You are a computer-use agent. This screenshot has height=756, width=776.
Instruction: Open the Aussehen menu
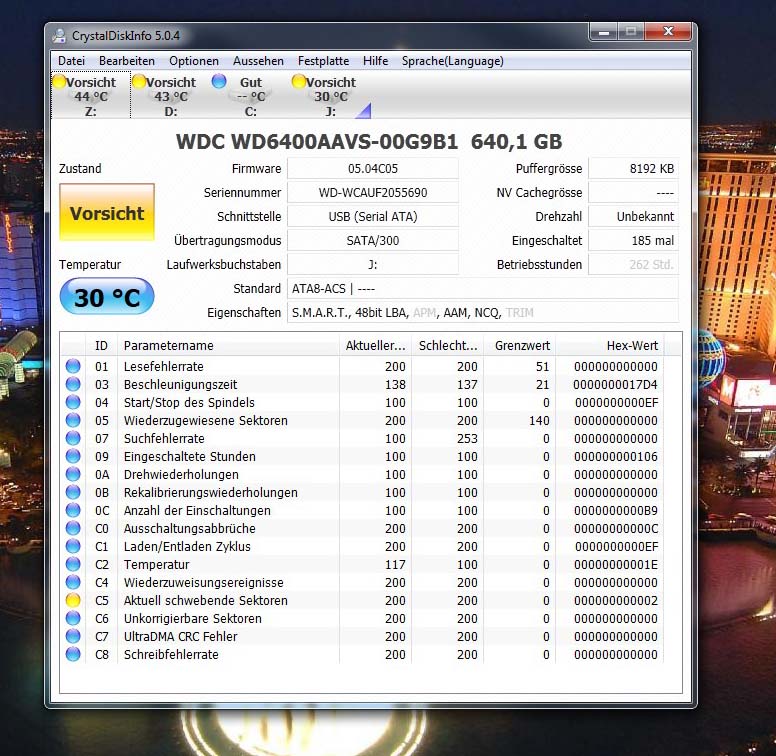(x=258, y=61)
